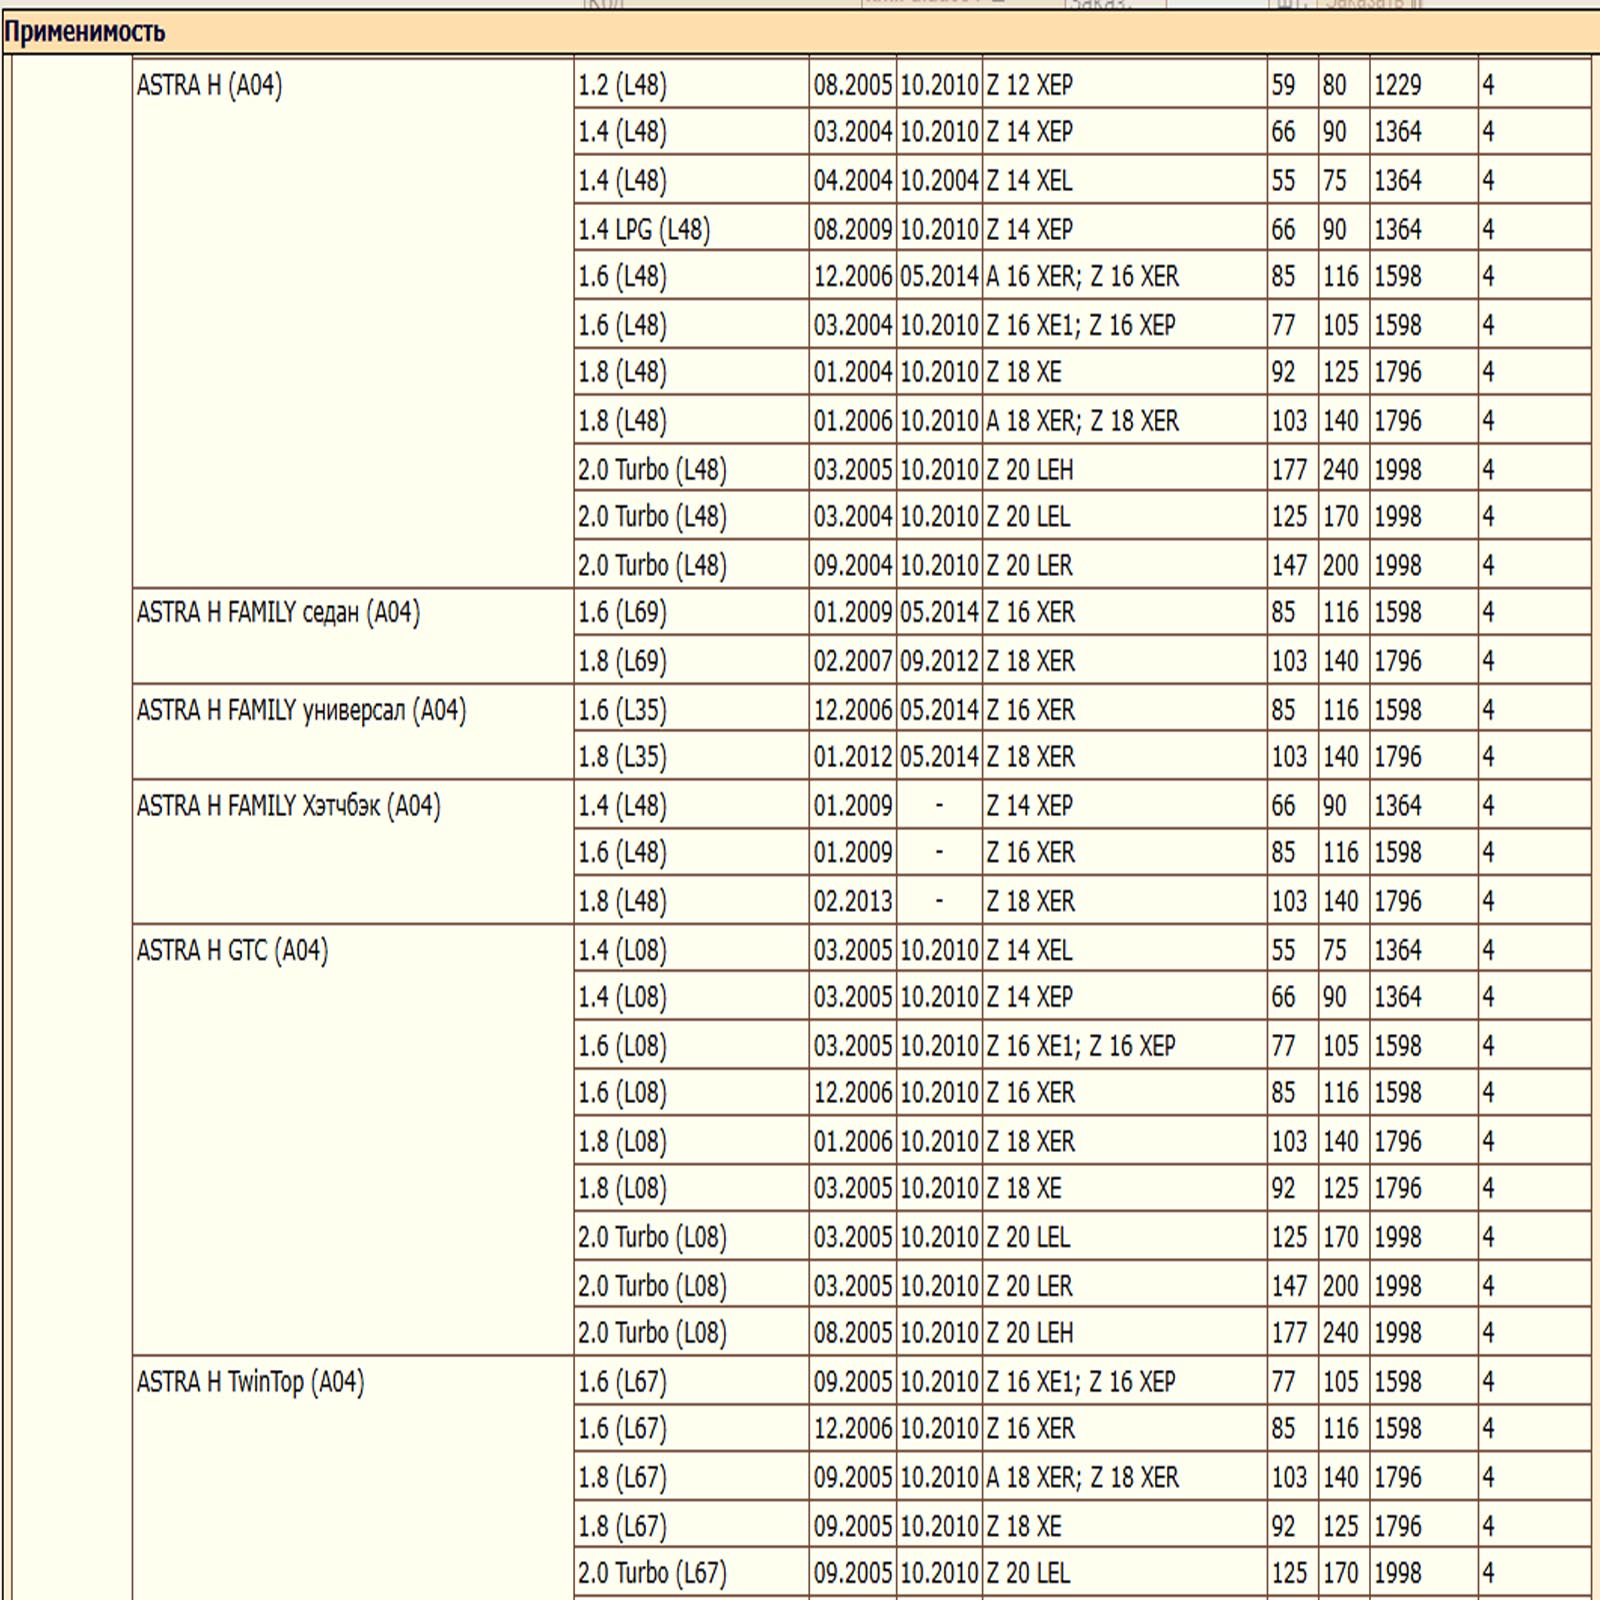
Task: Select ASTRA H FAMILY седан (A04) model
Action: (x=278, y=612)
